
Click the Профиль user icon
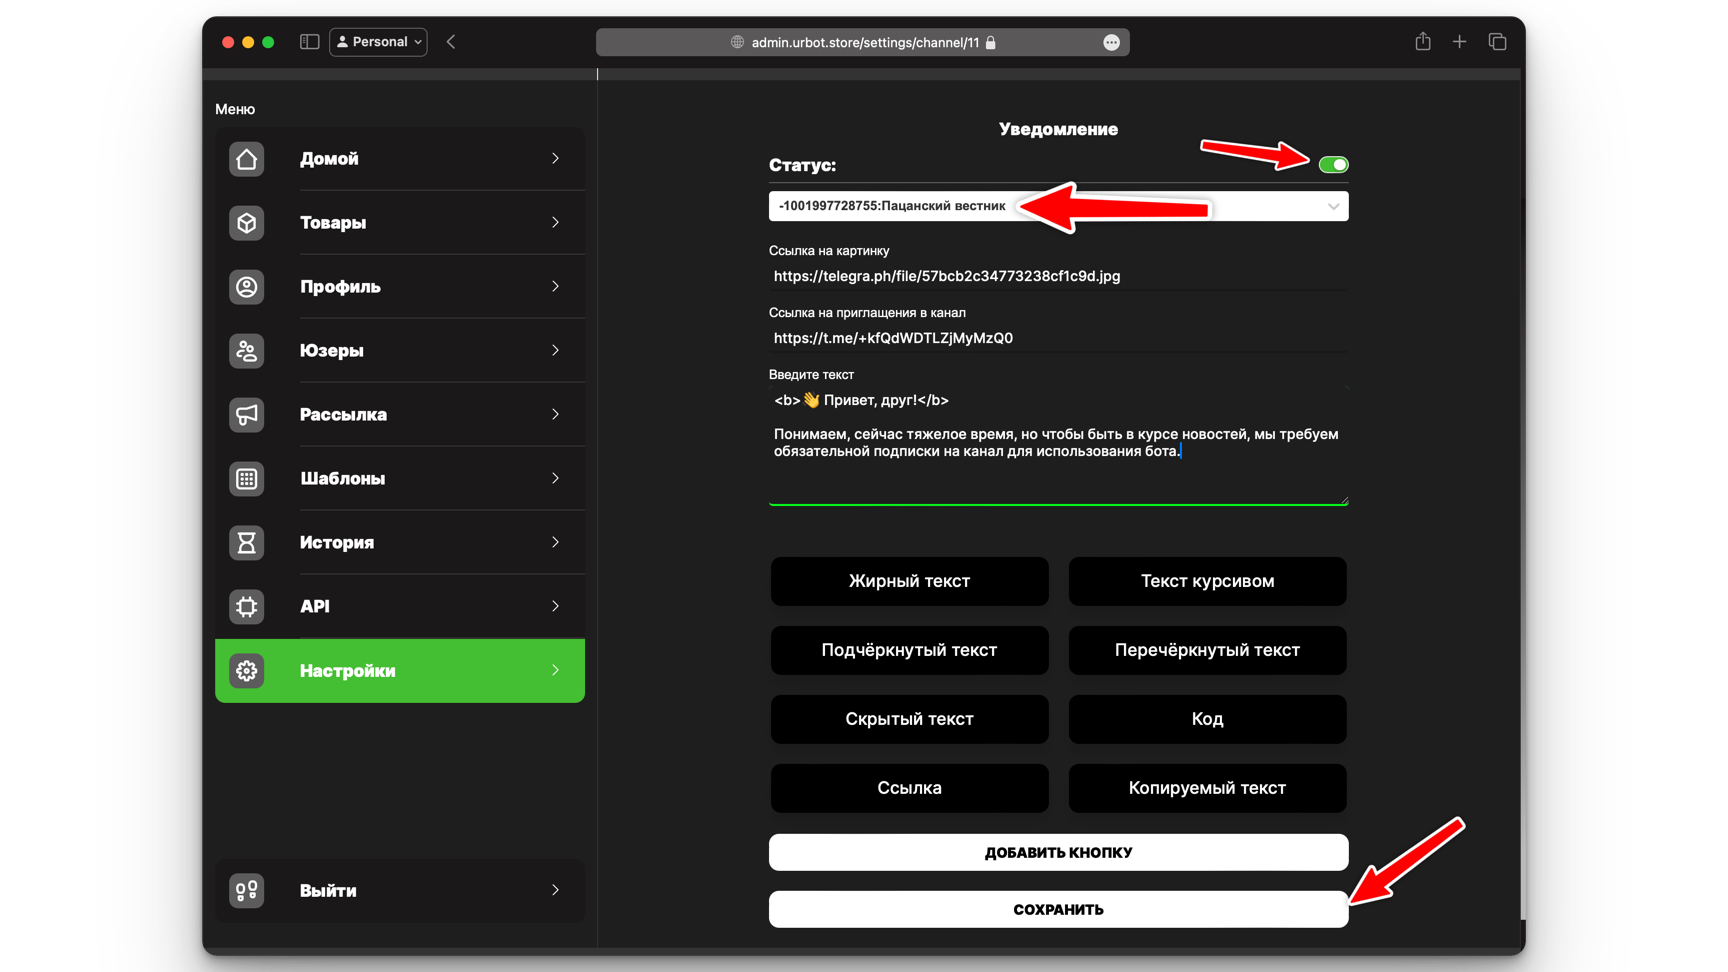(x=246, y=287)
